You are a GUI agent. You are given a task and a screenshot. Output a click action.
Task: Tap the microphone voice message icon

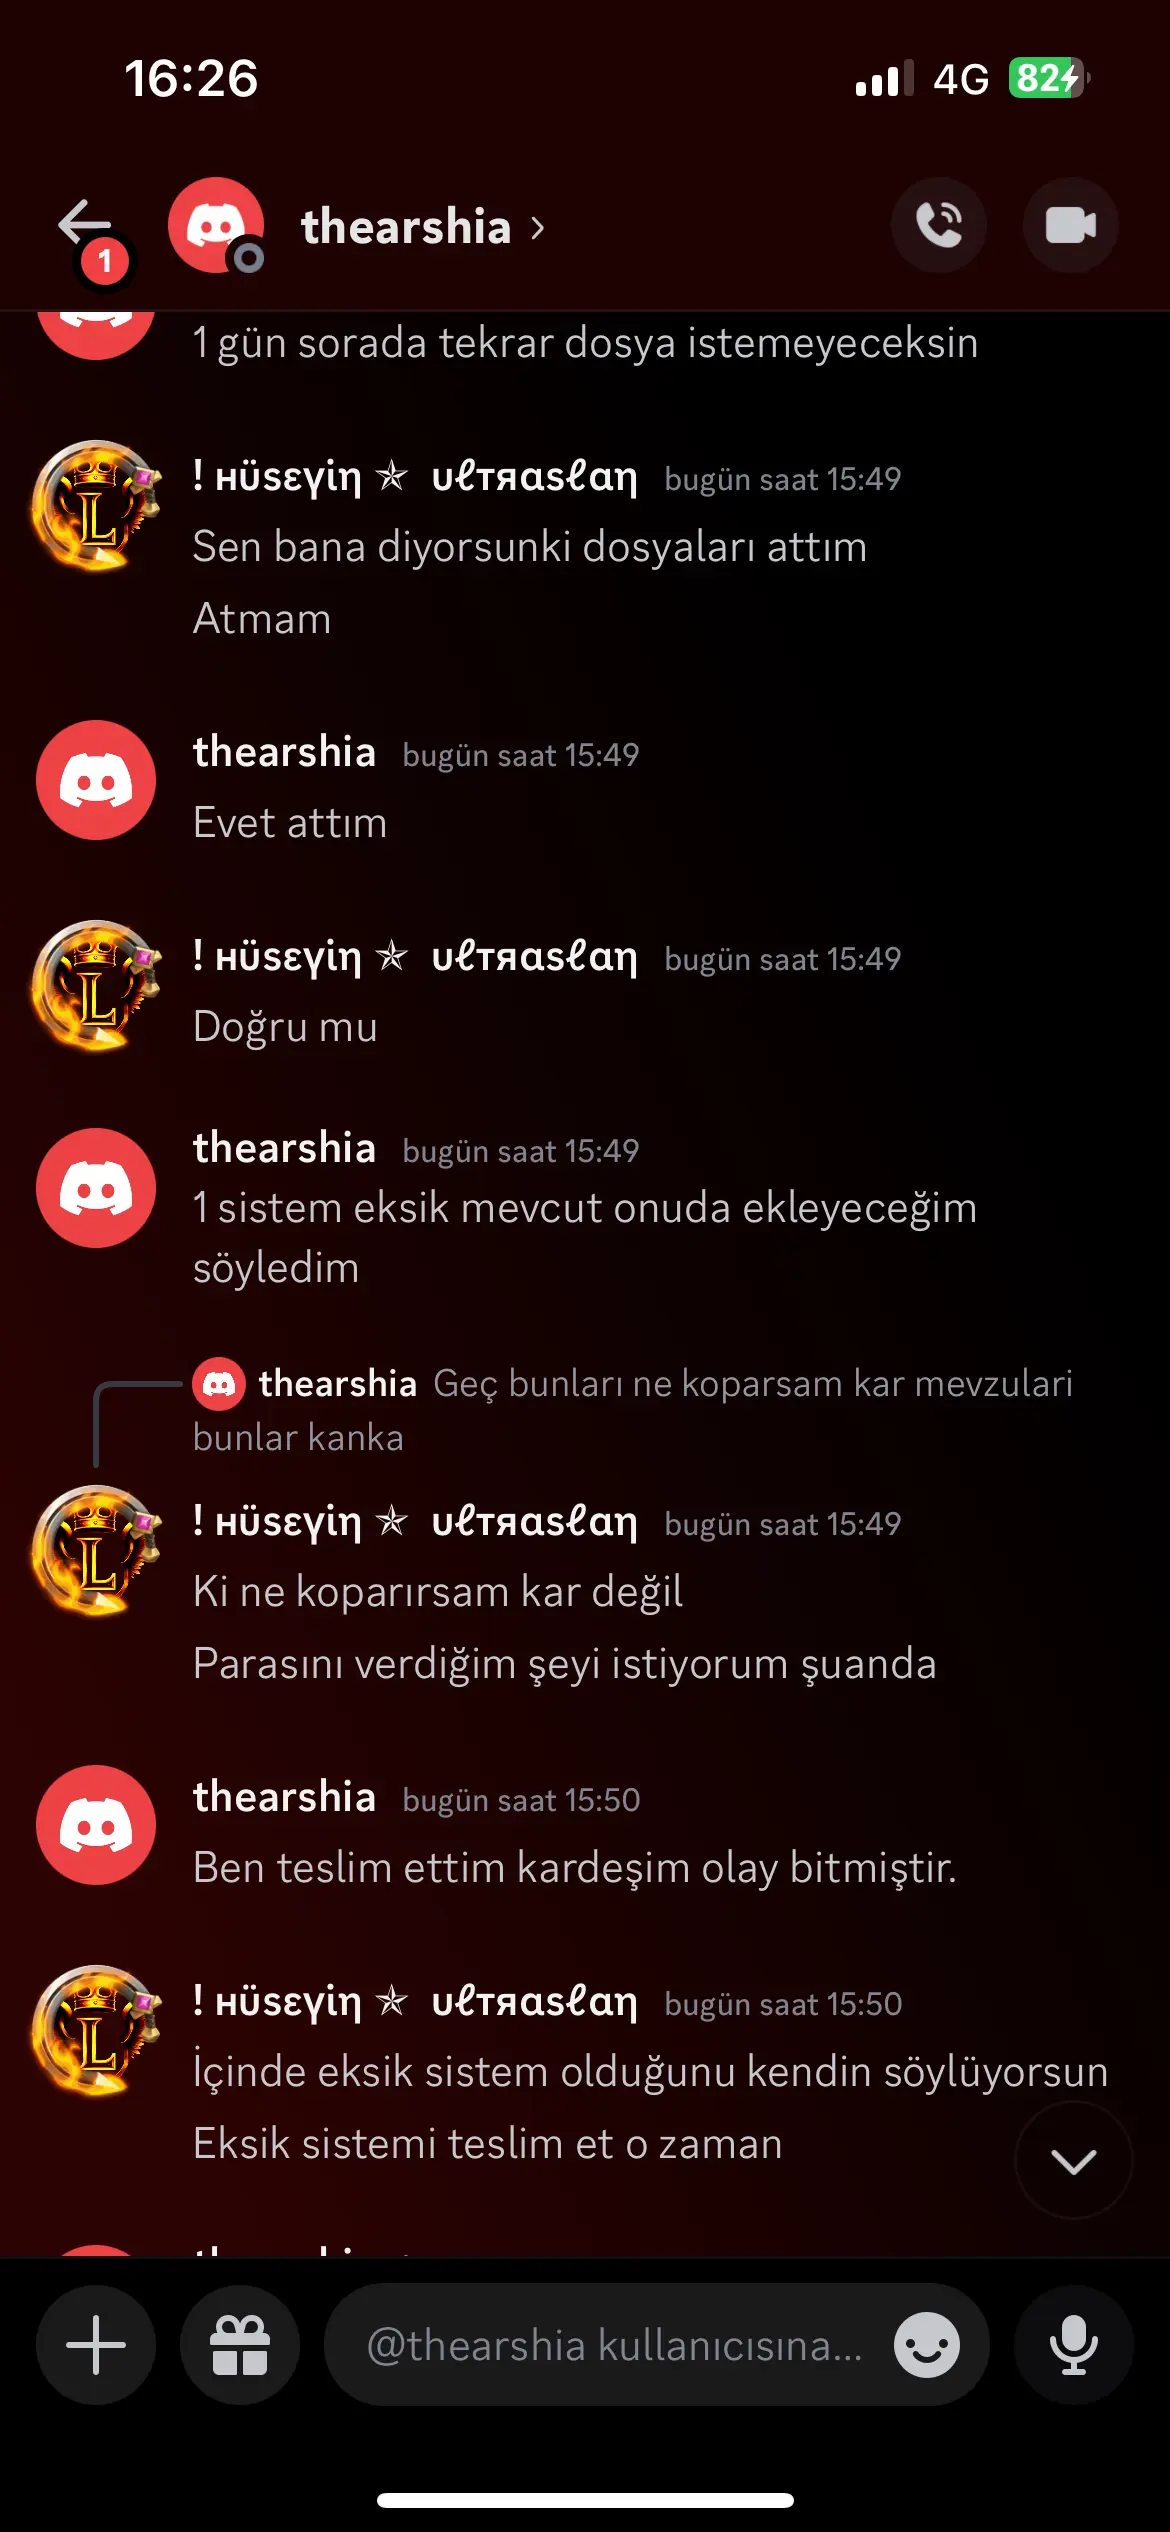tap(1073, 2344)
